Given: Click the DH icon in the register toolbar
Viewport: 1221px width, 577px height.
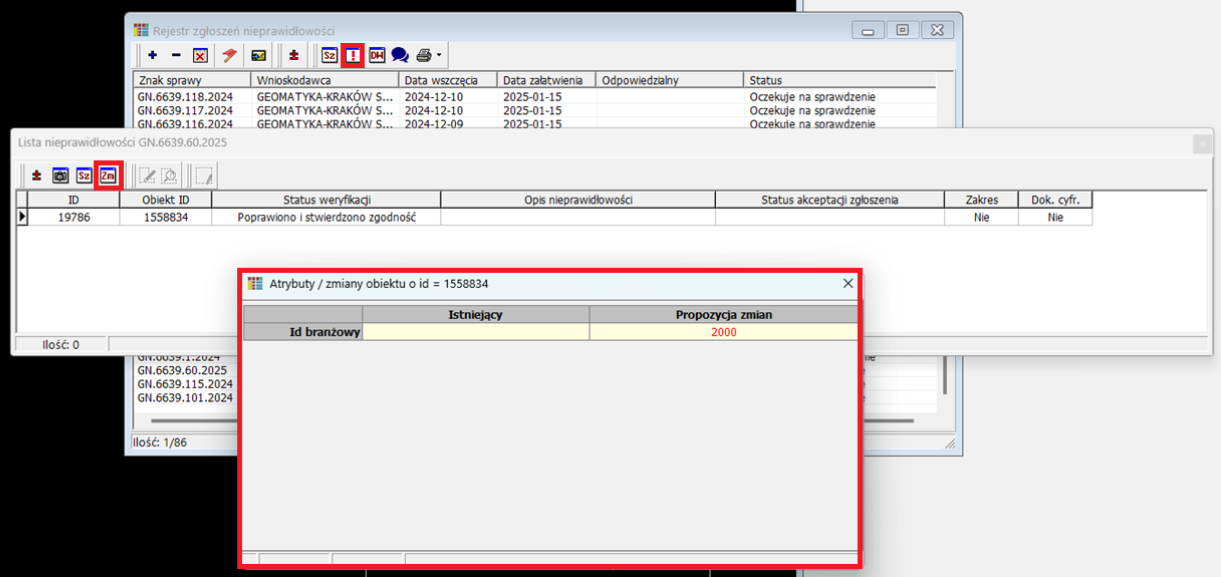Looking at the screenshot, I should coord(377,56).
